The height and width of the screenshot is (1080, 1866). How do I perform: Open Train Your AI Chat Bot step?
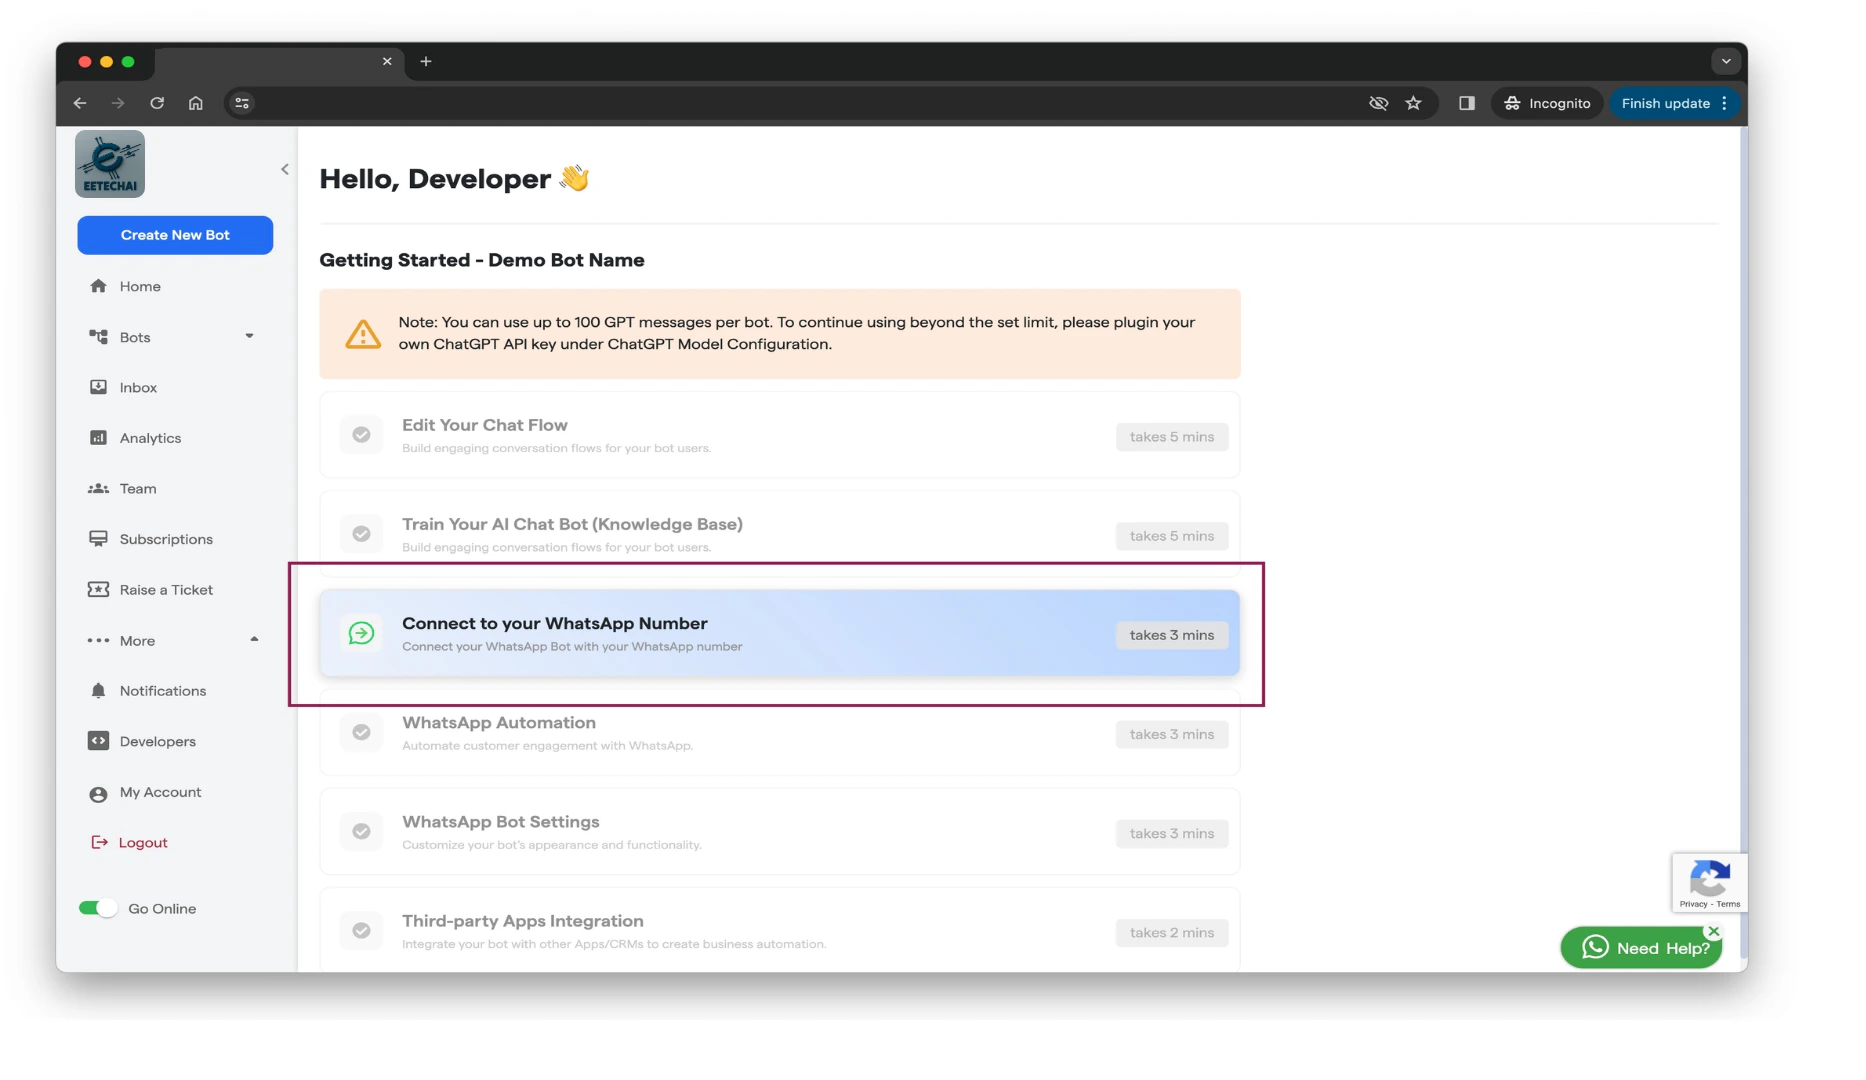coord(780,534)
